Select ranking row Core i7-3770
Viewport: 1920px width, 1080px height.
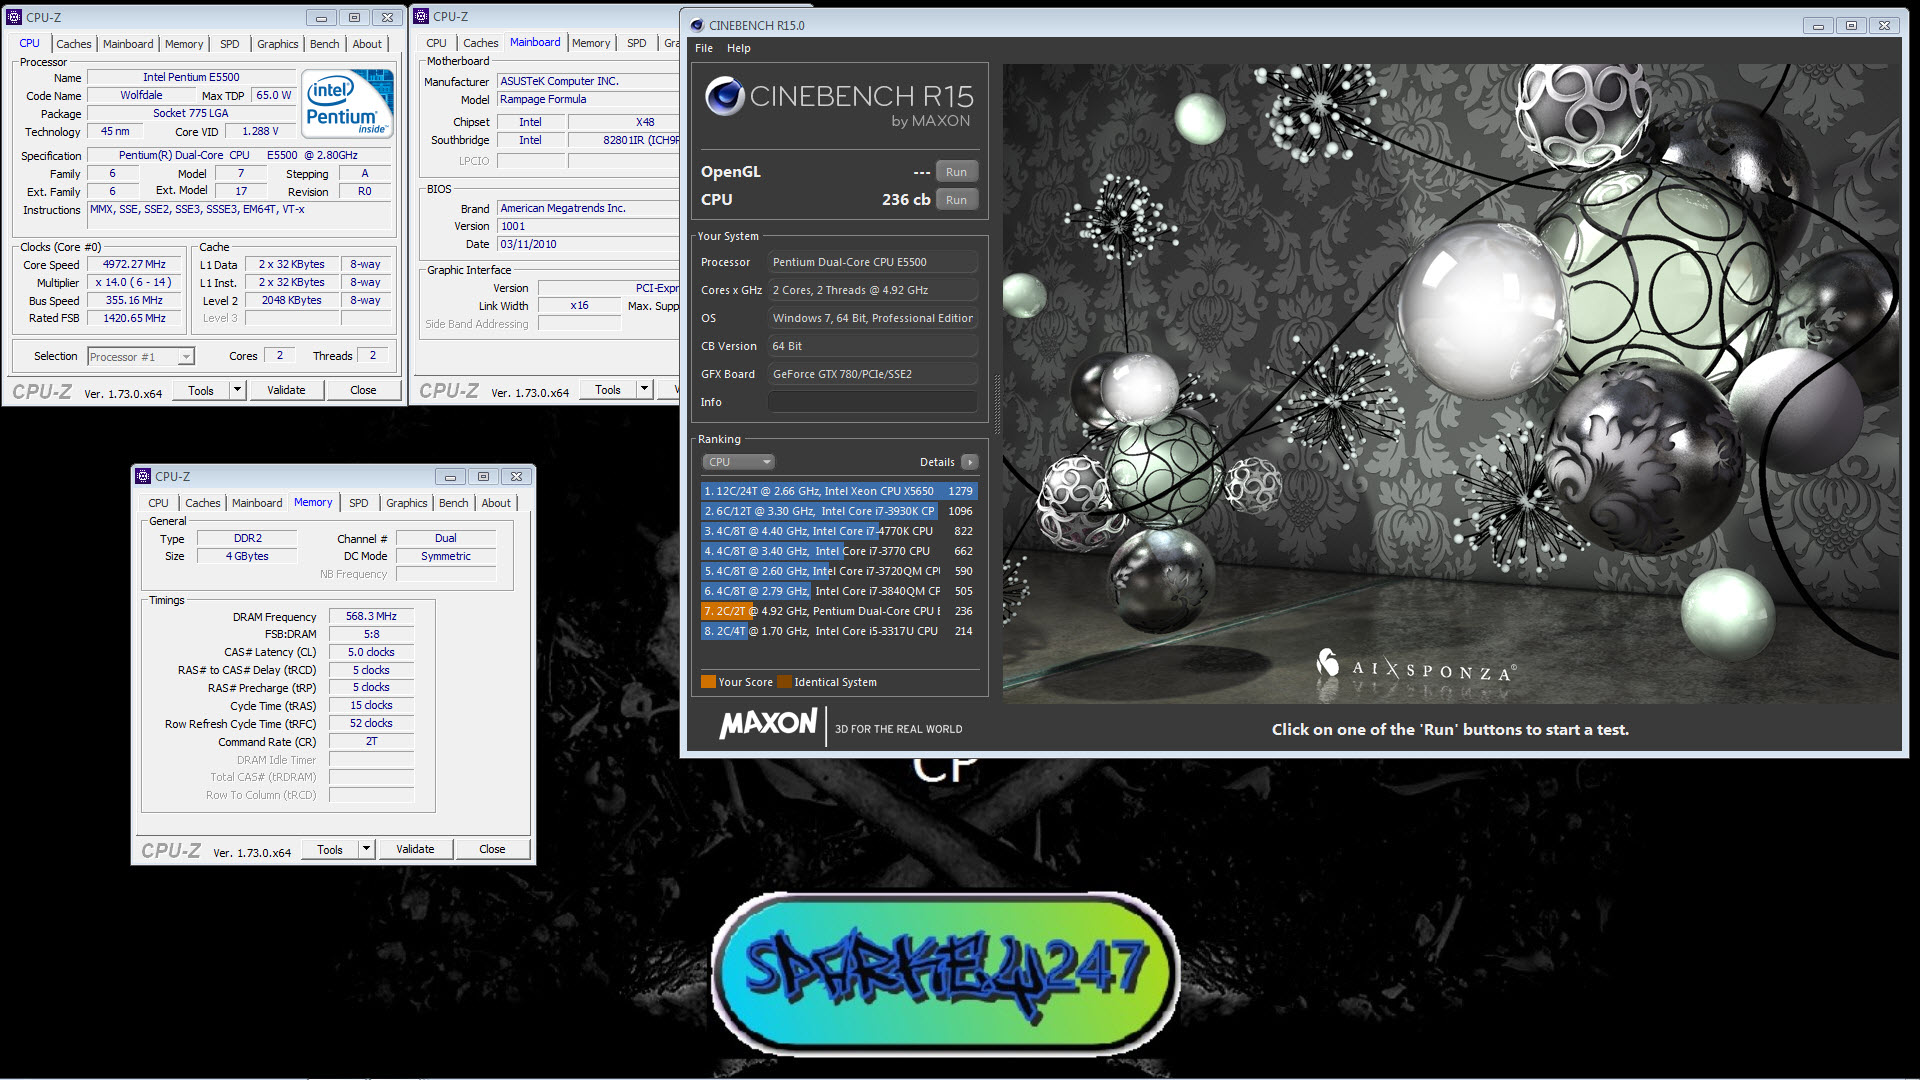tap(838, 551)
